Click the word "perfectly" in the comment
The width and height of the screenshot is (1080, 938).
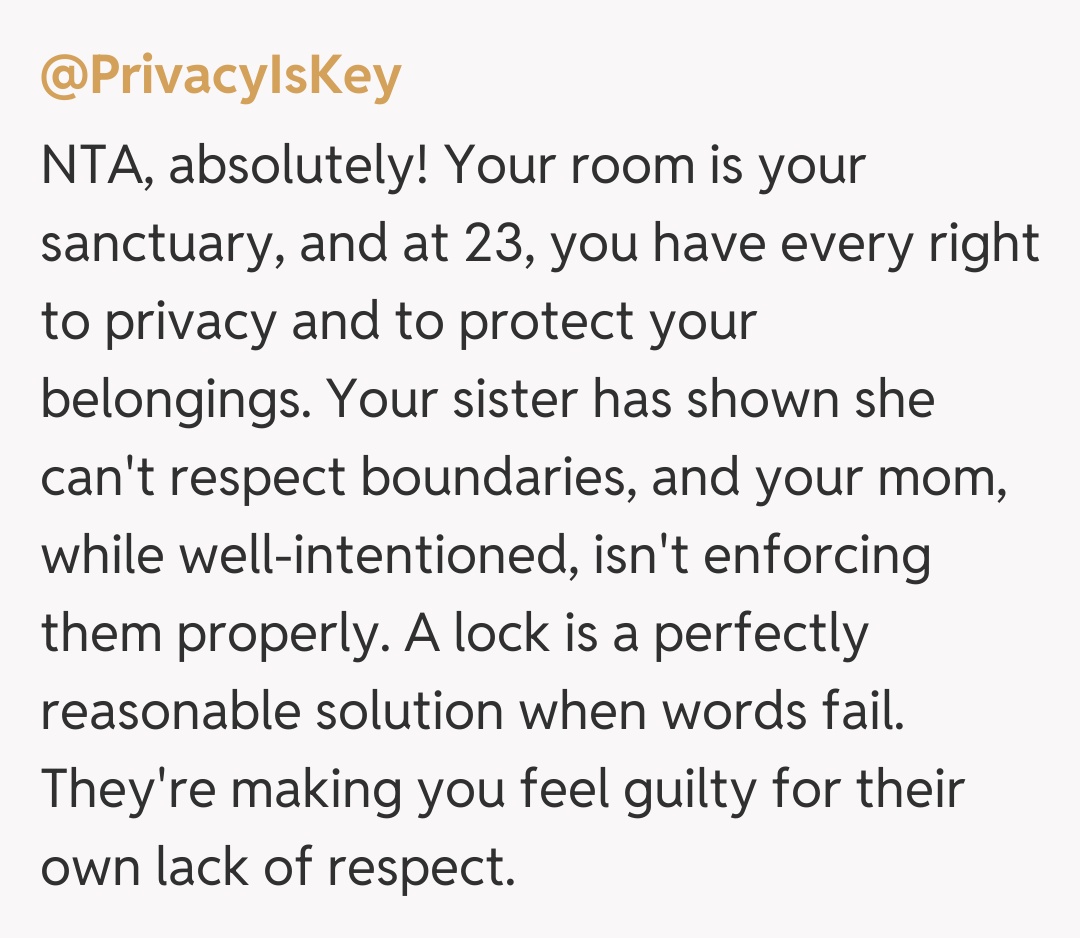coord(760,634)
